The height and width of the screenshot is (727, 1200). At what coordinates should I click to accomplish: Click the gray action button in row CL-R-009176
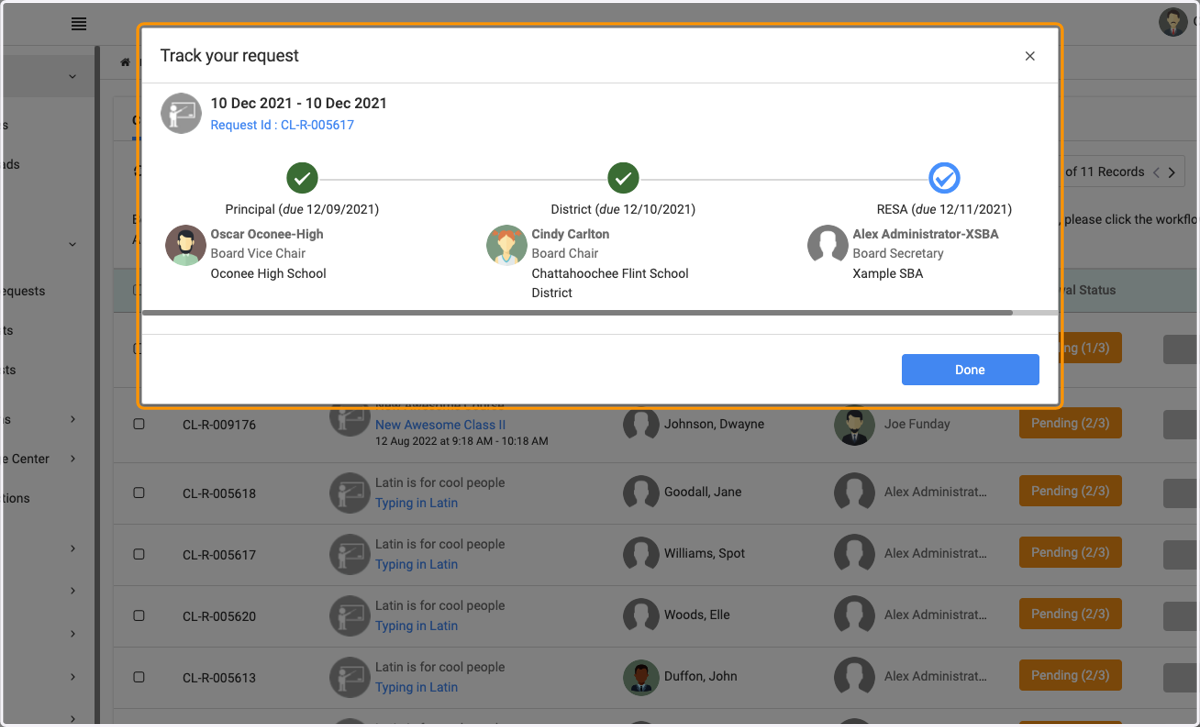1181,424
